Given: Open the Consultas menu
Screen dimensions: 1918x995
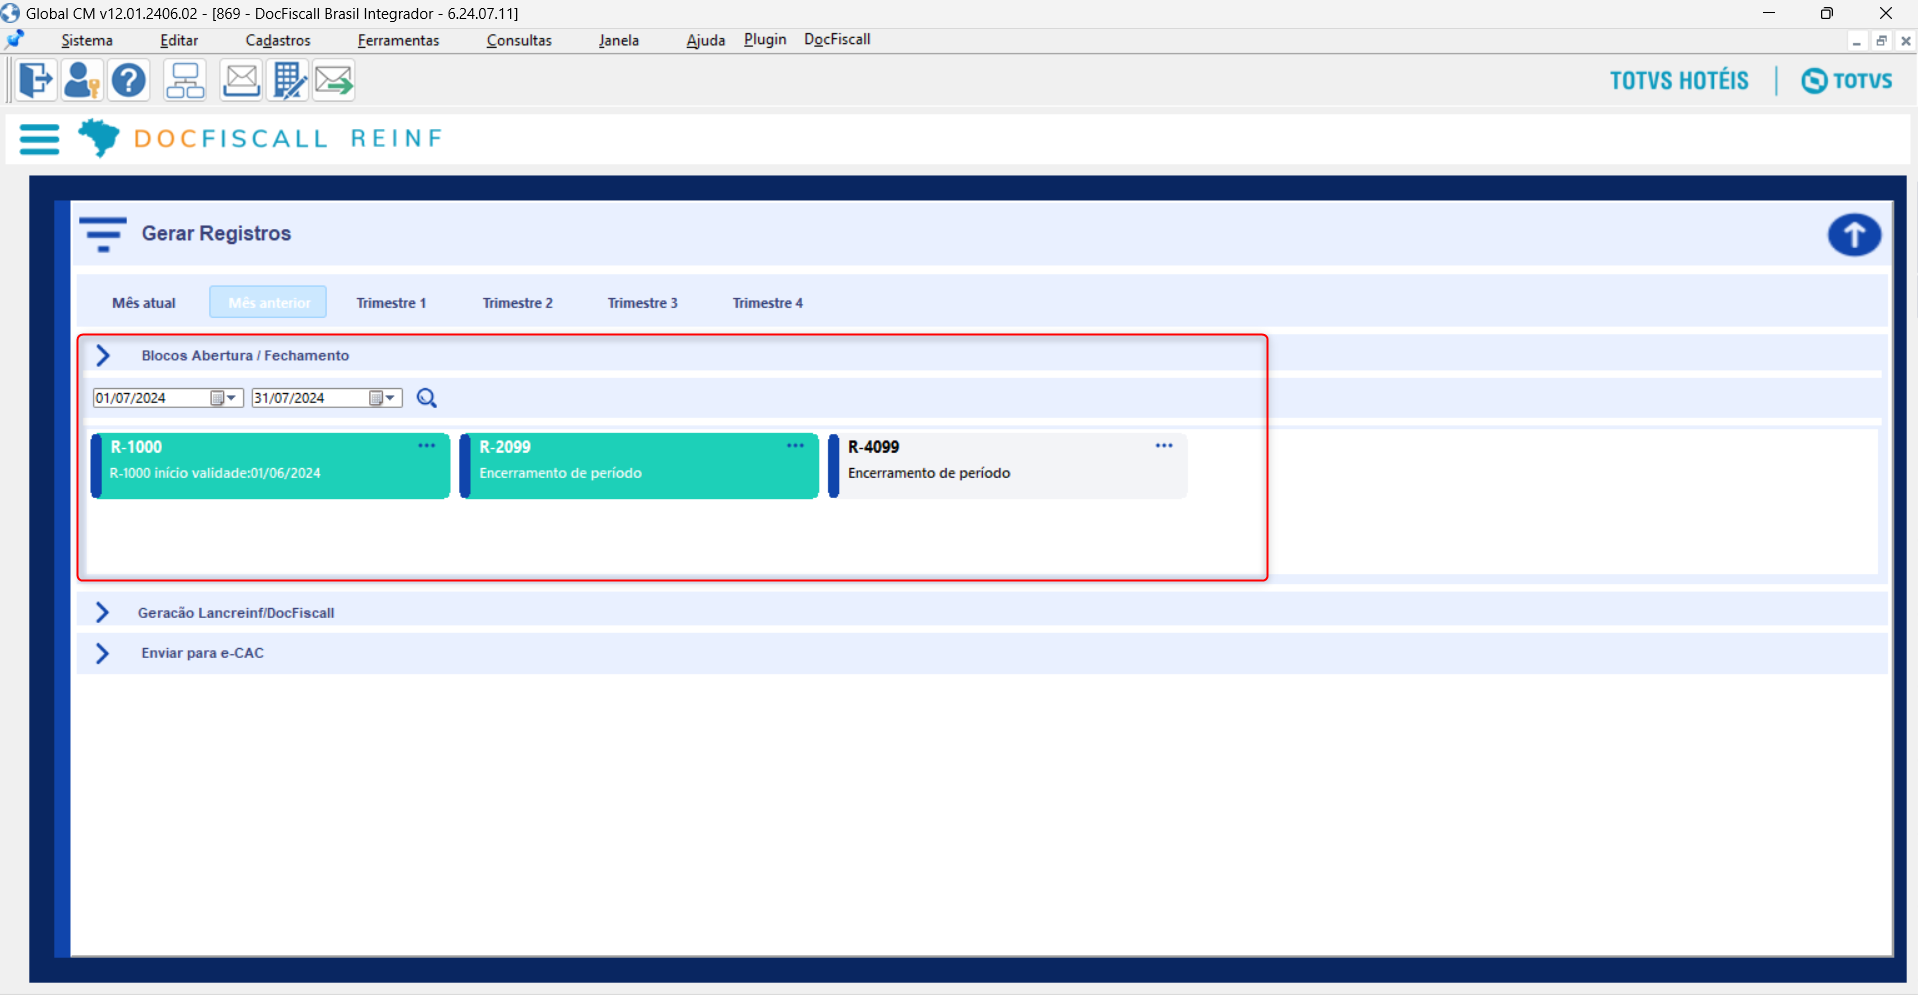Looking at the screenshot, I should coord(519,40).
